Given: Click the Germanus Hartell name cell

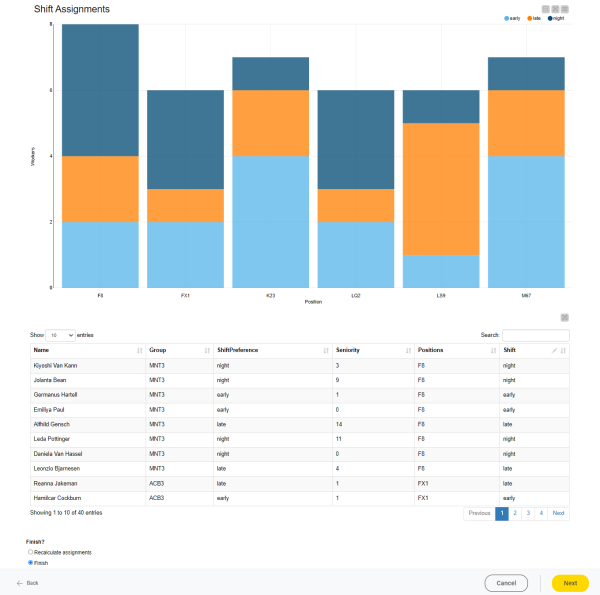Looking at the screenshot, I should click(x=88, y=395).
